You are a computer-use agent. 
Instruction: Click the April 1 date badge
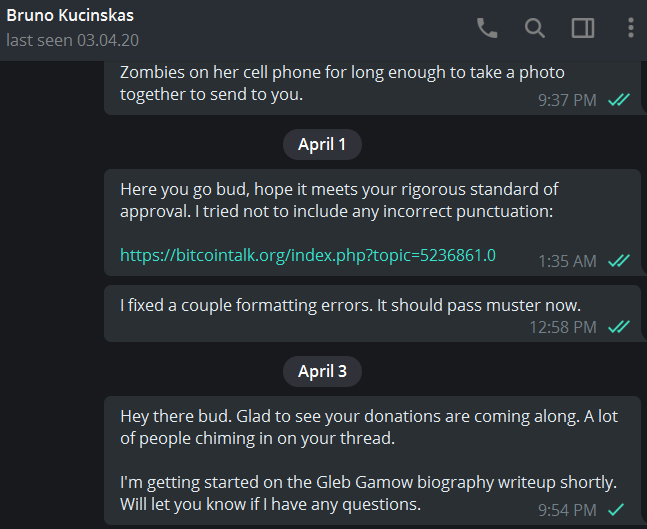322,144
